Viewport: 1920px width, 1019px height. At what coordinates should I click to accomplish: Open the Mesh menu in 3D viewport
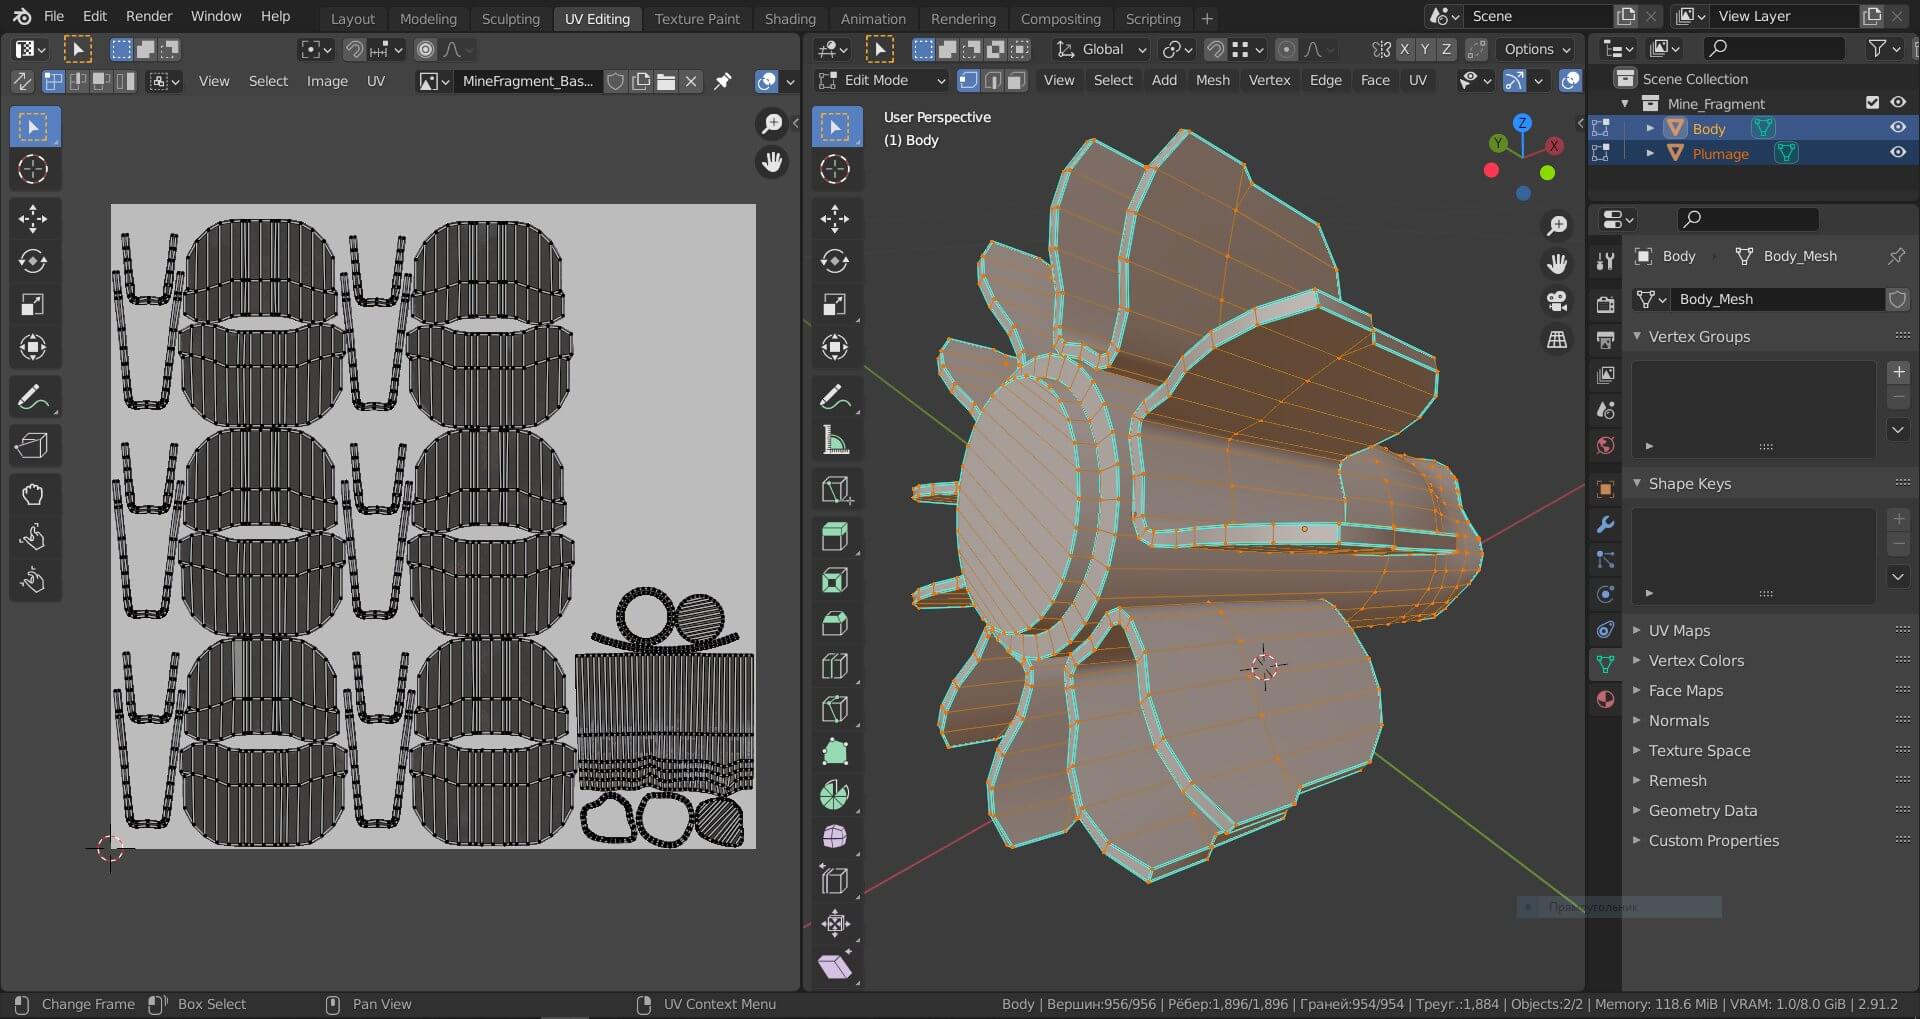pos(1212,80)
